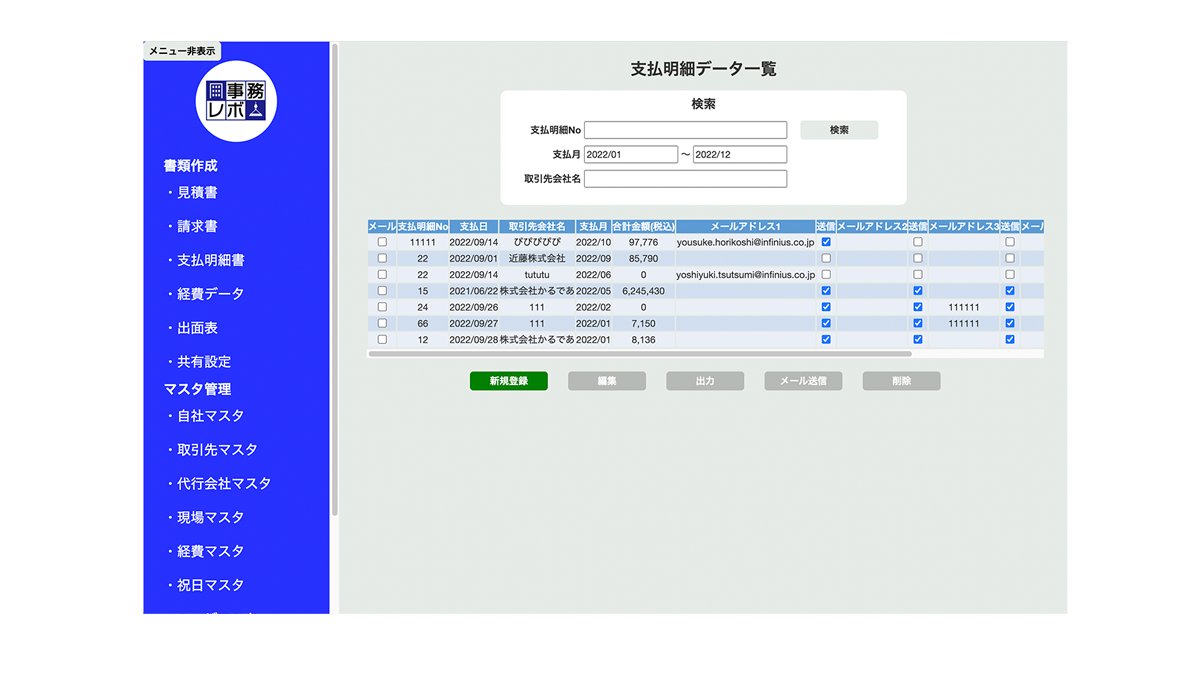The image size is (1200, 680).
Task: Click the 取引先会社名 column header
Action: point(537,227)
